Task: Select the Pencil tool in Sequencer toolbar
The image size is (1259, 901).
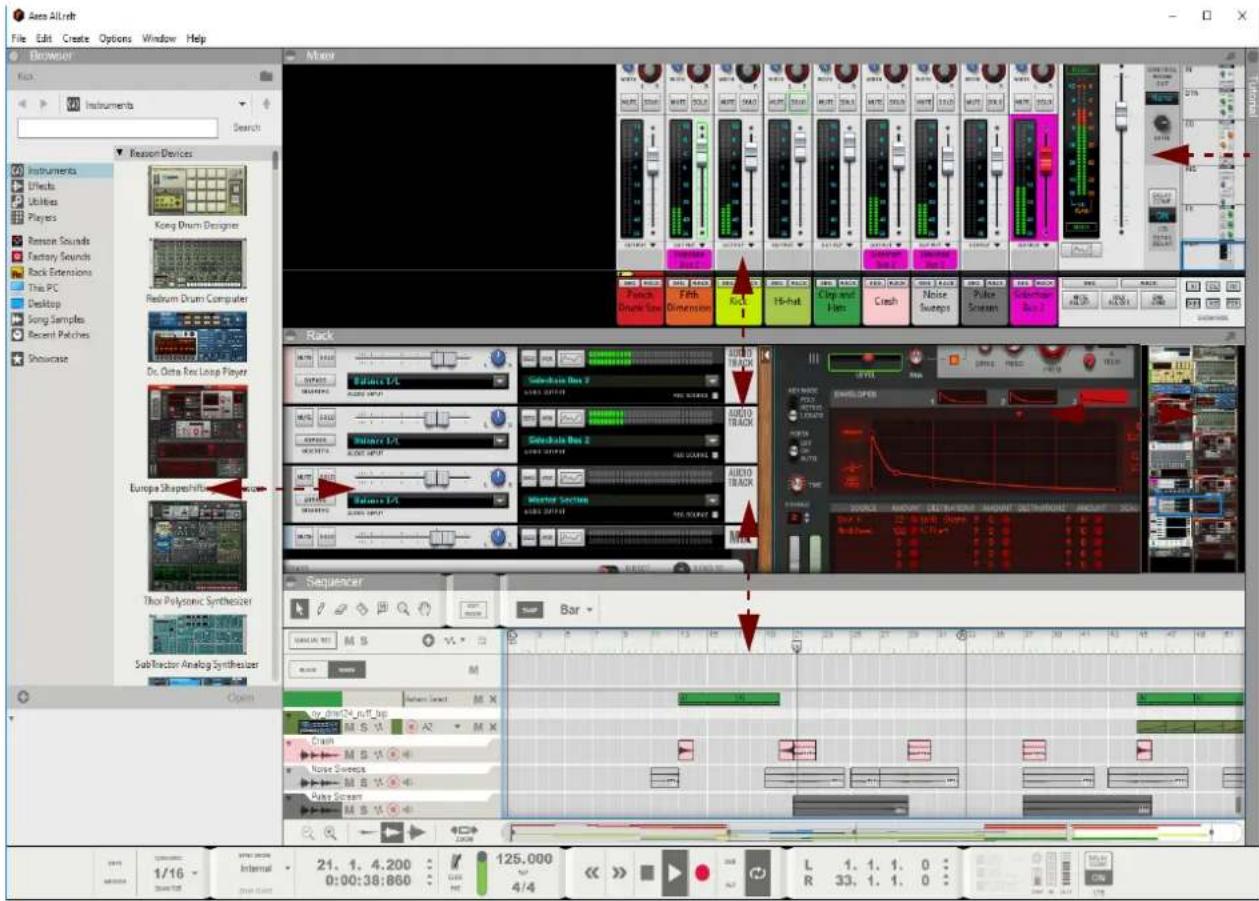Action: (x=320, y=607)
